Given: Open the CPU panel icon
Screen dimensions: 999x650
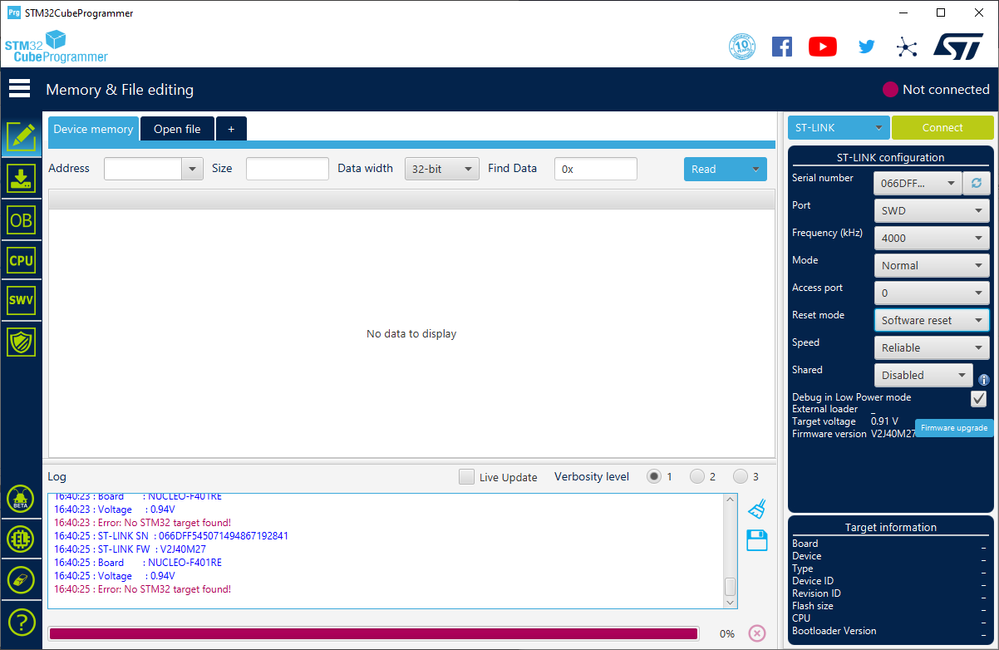Looking at the screenshot, I should click(x=21, y=261).
